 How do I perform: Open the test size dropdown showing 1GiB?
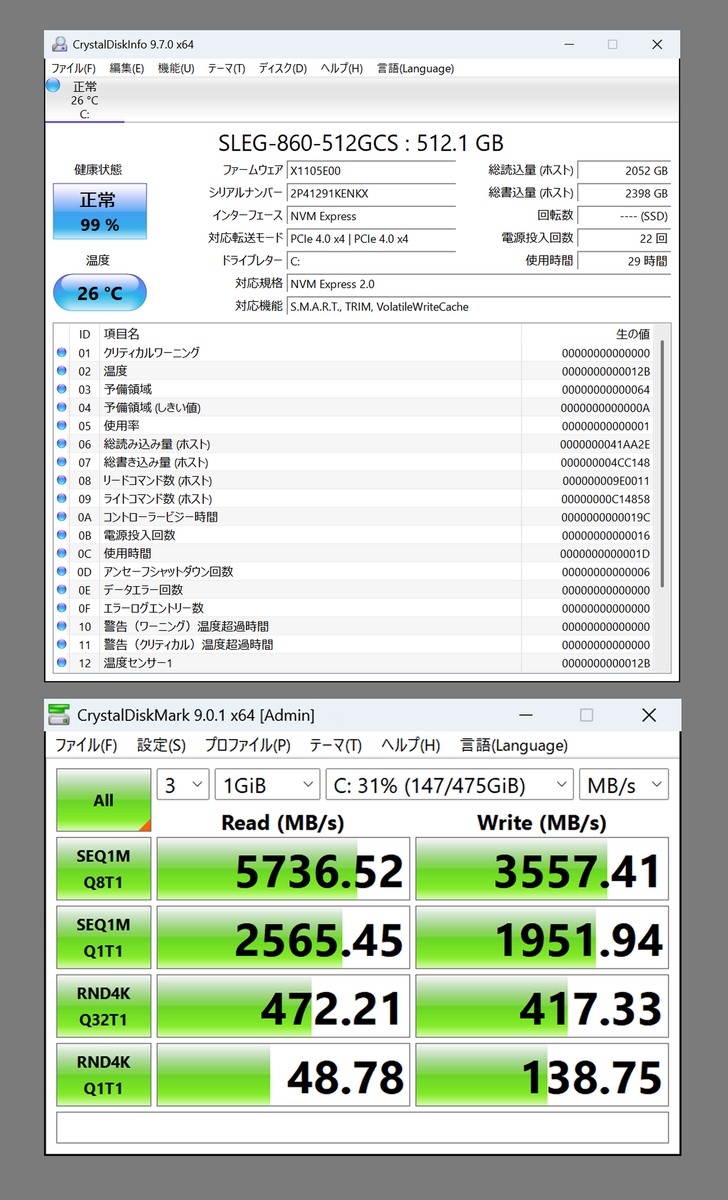pos(267,785)
